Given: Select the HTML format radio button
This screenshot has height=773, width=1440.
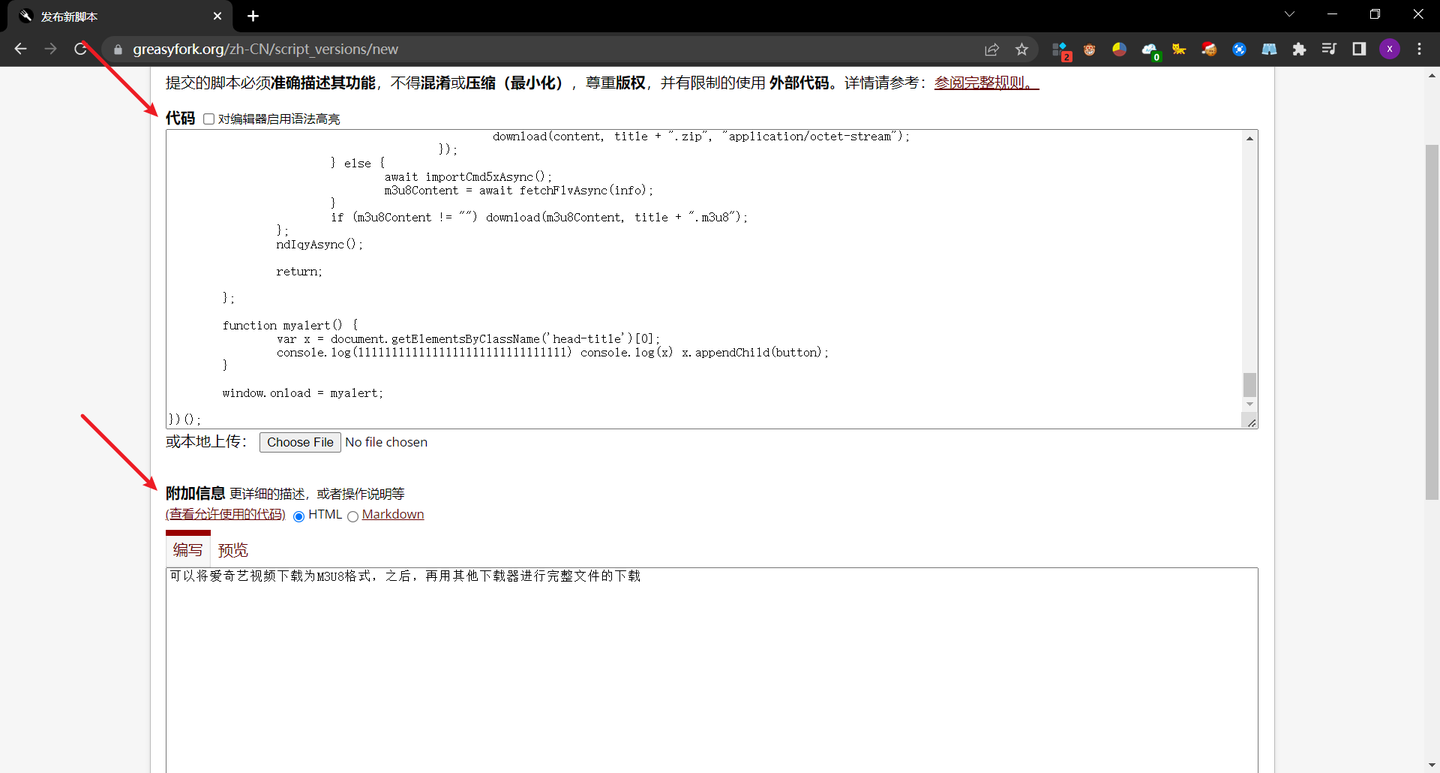Looking at the screenshot, I should (299, 516).
